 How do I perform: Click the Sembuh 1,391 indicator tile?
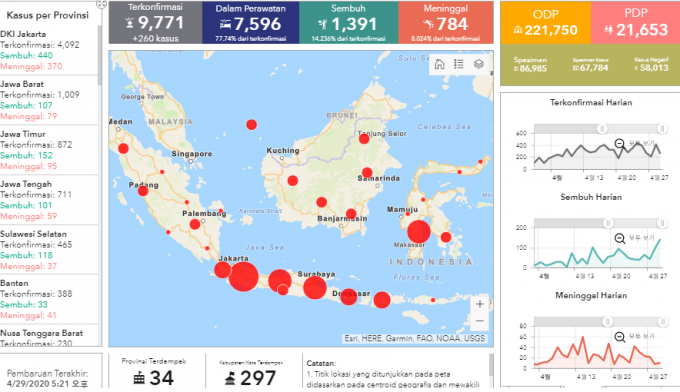coord(349,23)
